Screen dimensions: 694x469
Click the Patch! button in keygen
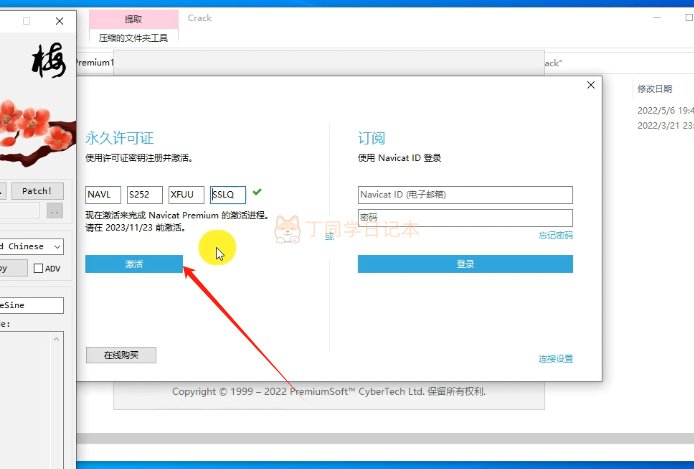(37, 191)
